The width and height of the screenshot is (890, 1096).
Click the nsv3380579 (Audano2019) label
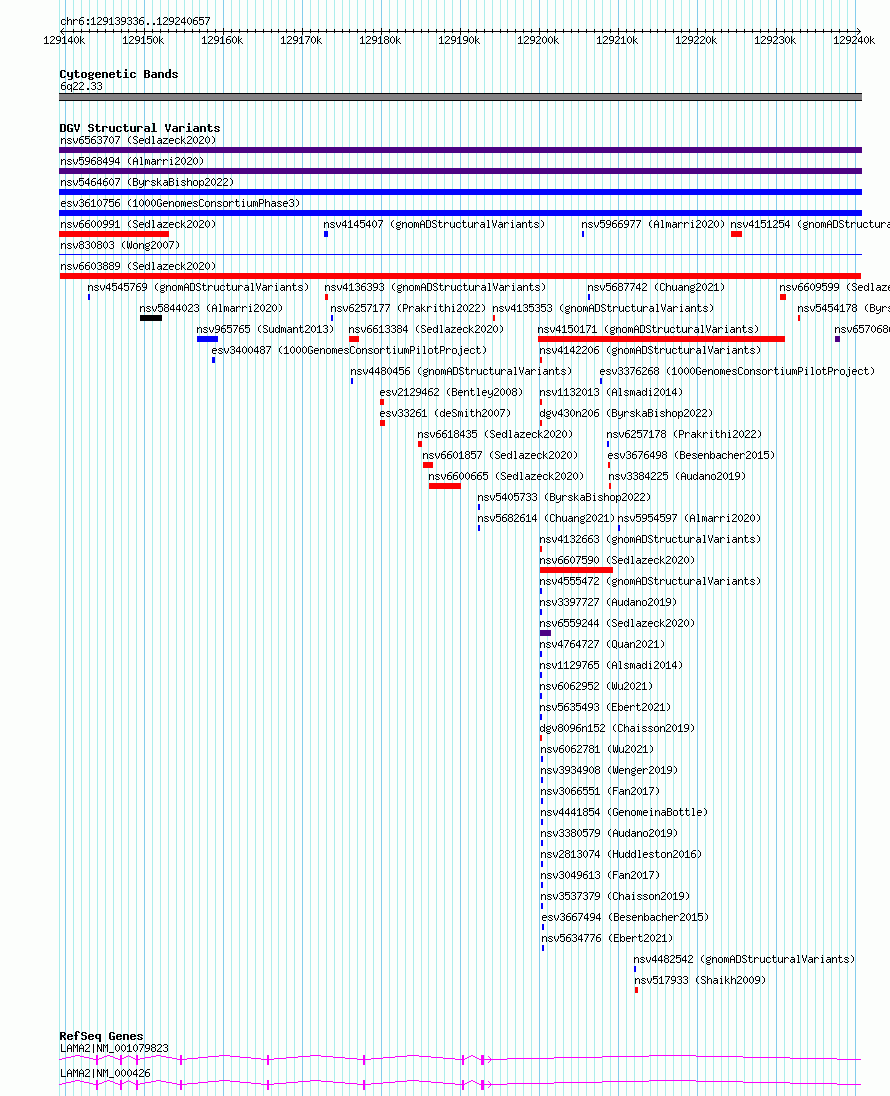[x=609, y=832]
